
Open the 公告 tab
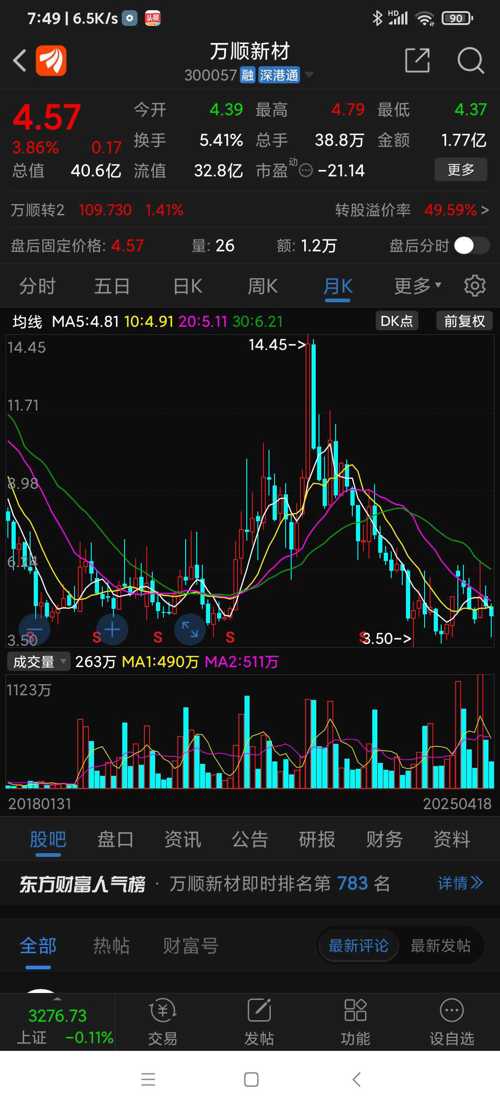[250, 840]
